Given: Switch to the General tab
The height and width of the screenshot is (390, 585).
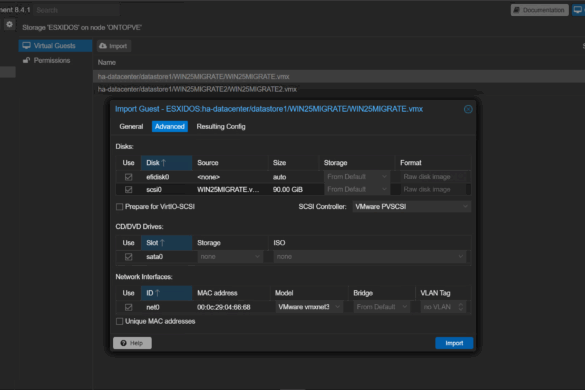Looking at the screenshot, I should (131, 127).
